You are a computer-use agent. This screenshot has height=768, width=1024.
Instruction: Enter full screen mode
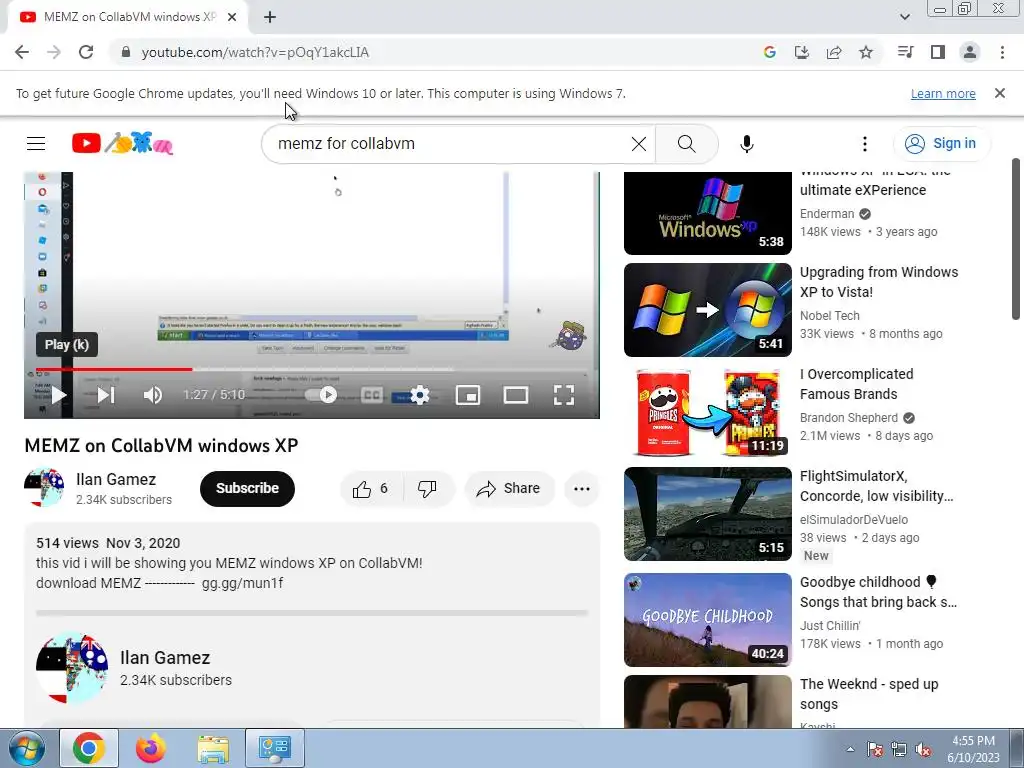click(564, 395)
